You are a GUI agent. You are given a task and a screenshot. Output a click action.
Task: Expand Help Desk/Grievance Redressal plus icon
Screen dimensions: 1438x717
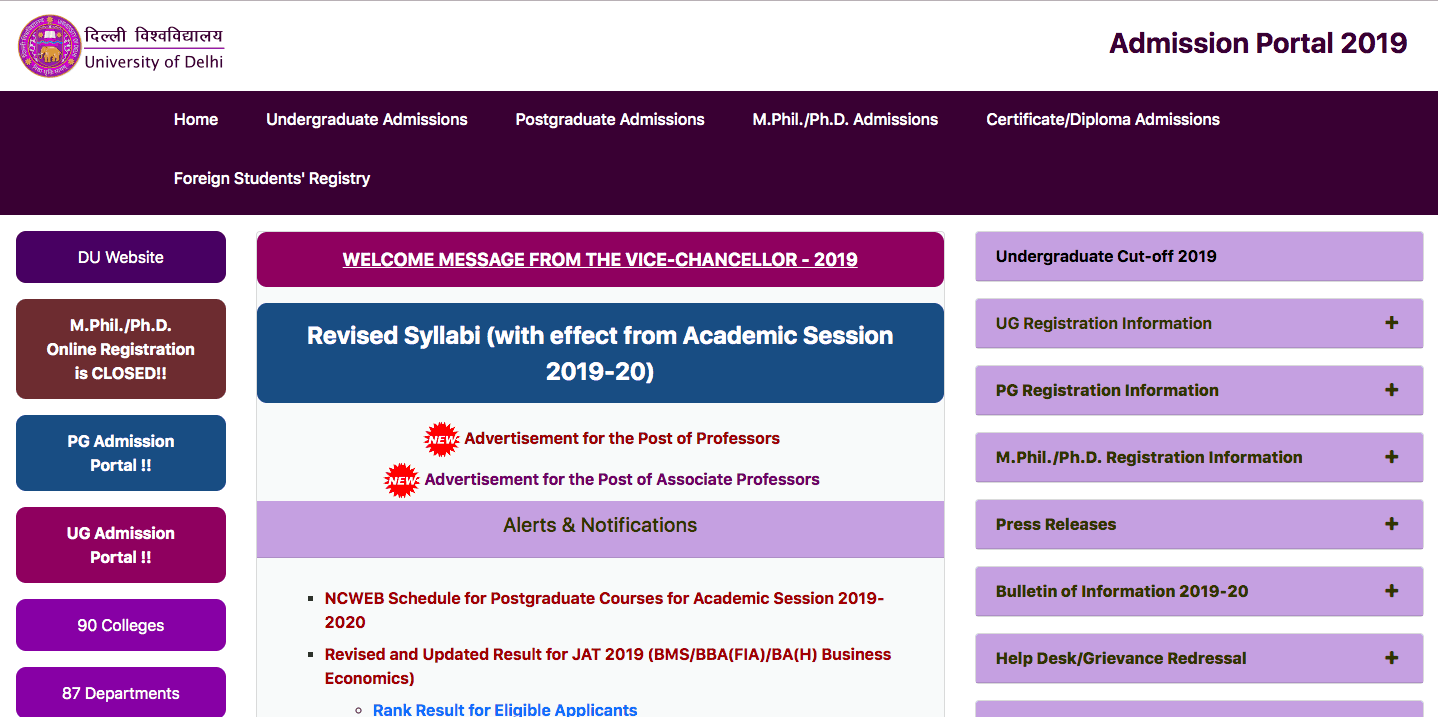tap(1391, 658)
